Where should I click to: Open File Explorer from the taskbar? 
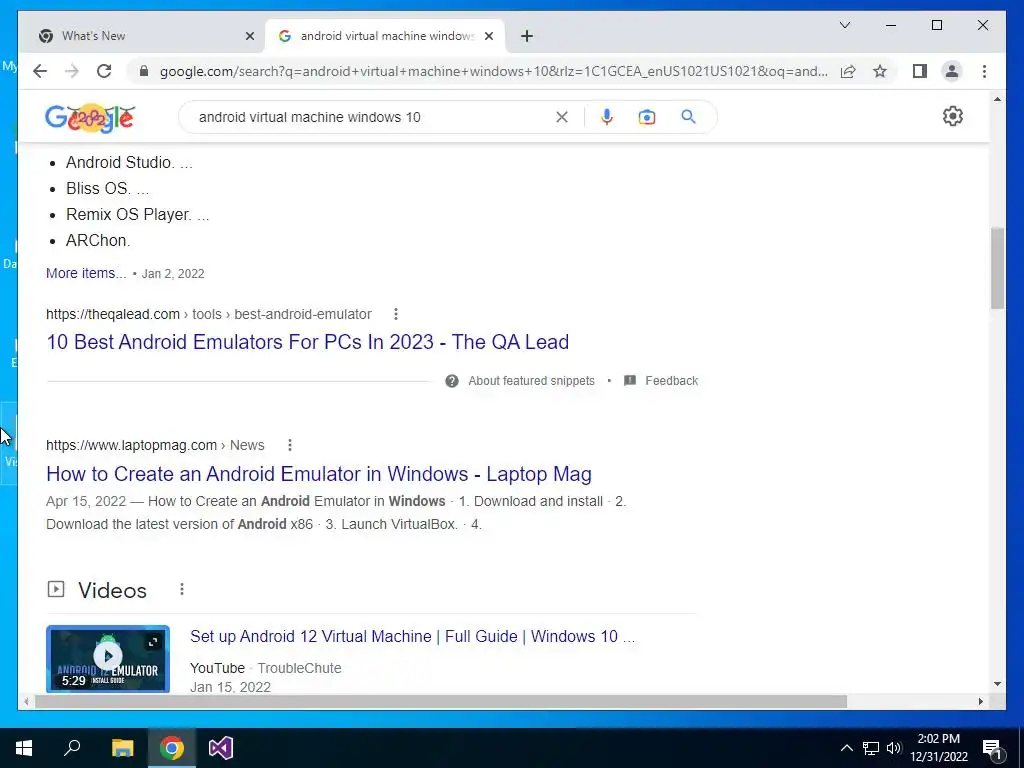122,748
